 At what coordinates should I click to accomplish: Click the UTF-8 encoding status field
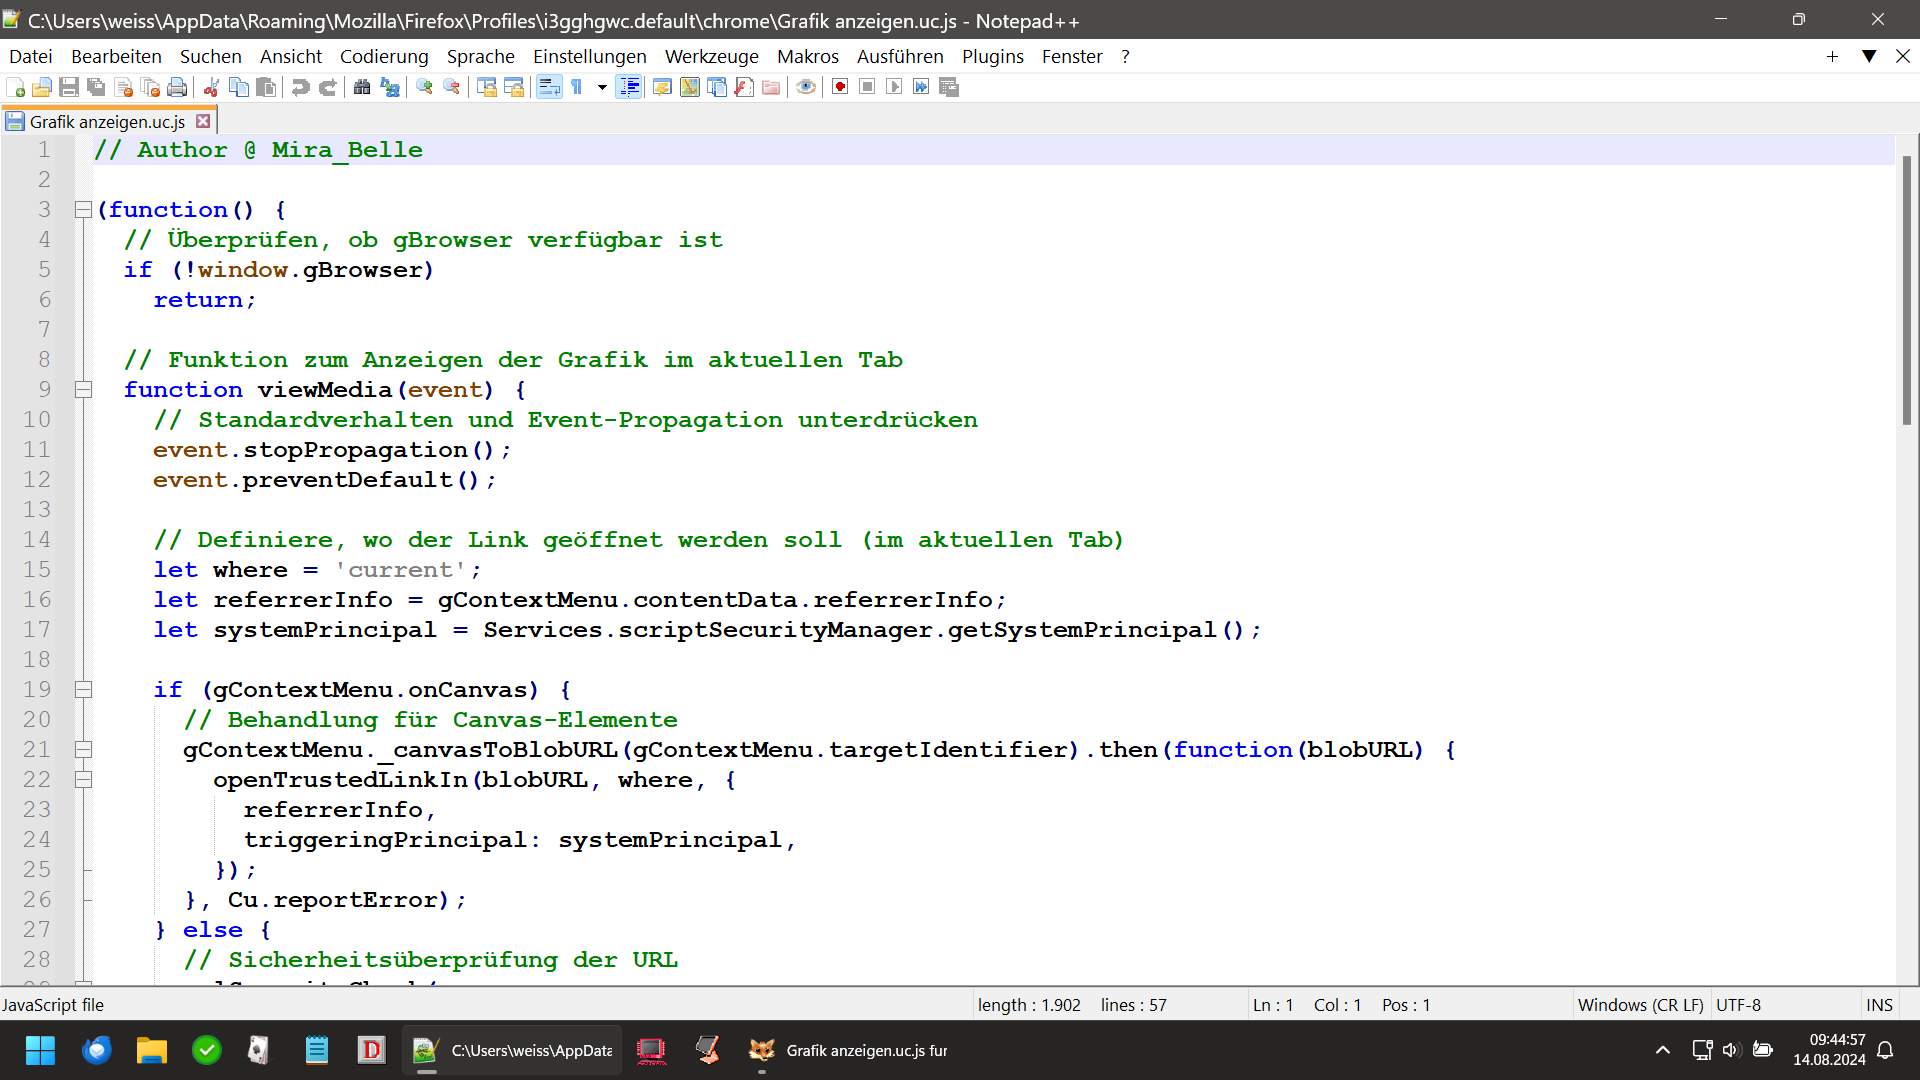1738,1005
